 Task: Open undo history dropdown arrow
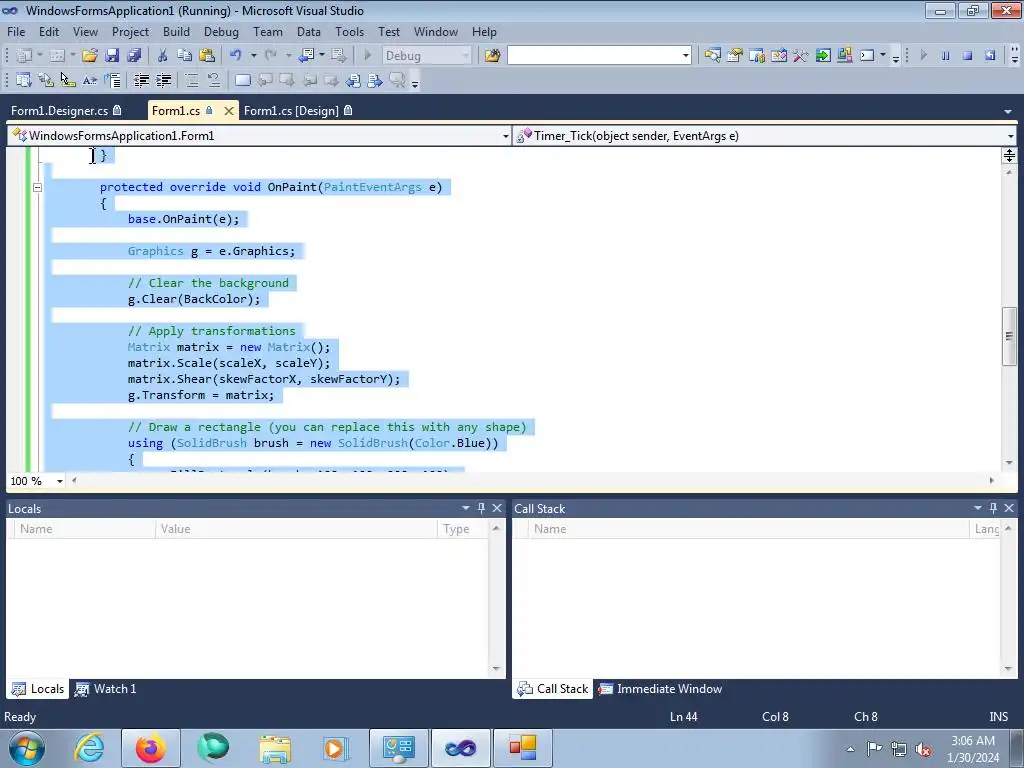253,56
